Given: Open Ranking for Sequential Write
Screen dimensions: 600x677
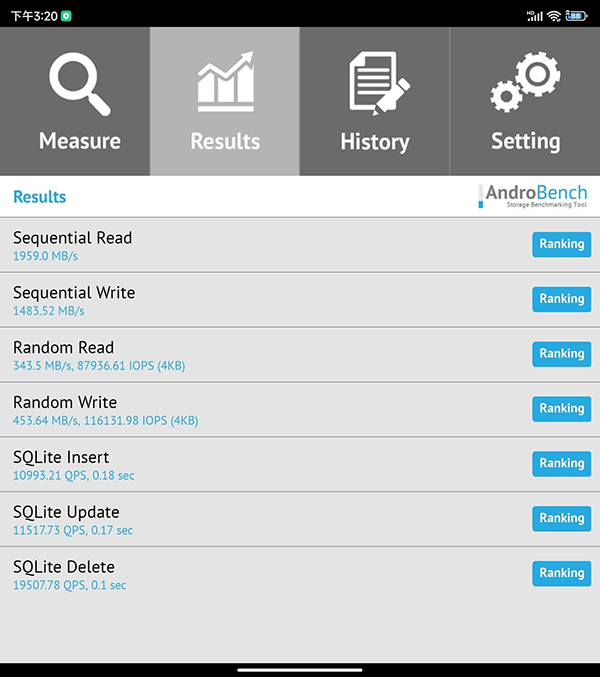Looking at the screenshot, I should [561, 299].
